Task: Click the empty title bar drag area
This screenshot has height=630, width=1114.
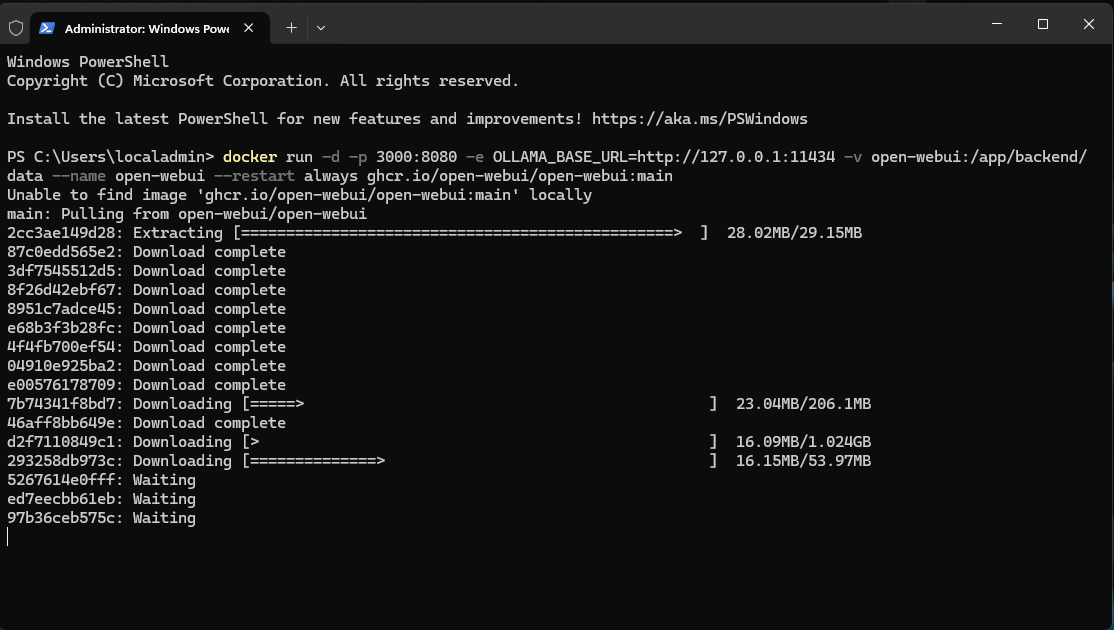Action: (650, 24)
